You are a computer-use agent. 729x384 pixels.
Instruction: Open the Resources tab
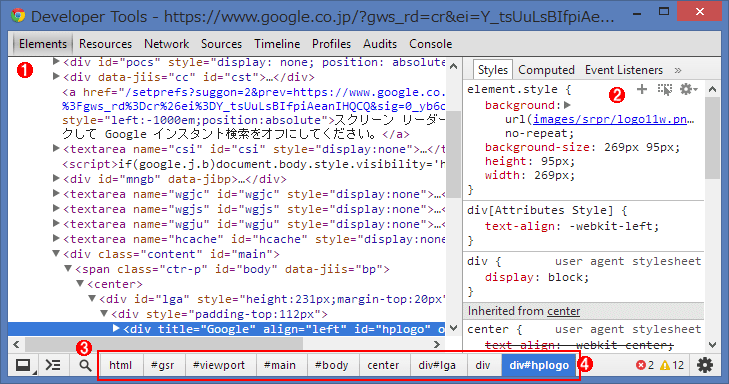pos(106,44)
